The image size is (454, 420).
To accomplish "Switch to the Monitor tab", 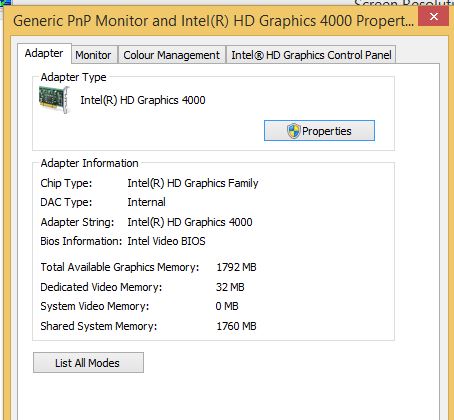I will (x=93, y=55).
